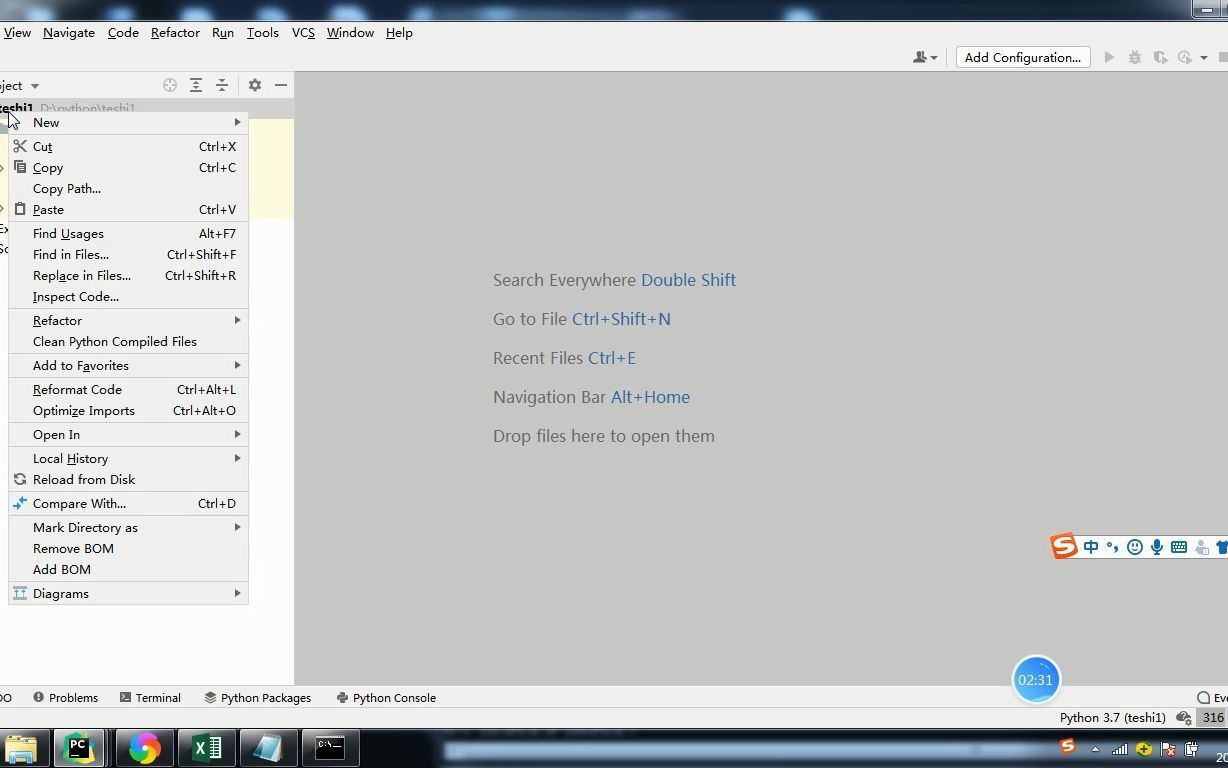Open the Run menu in menu bar
This screenshot has height=768, width=1228.
pyautogui.click(x=223, y=32)
